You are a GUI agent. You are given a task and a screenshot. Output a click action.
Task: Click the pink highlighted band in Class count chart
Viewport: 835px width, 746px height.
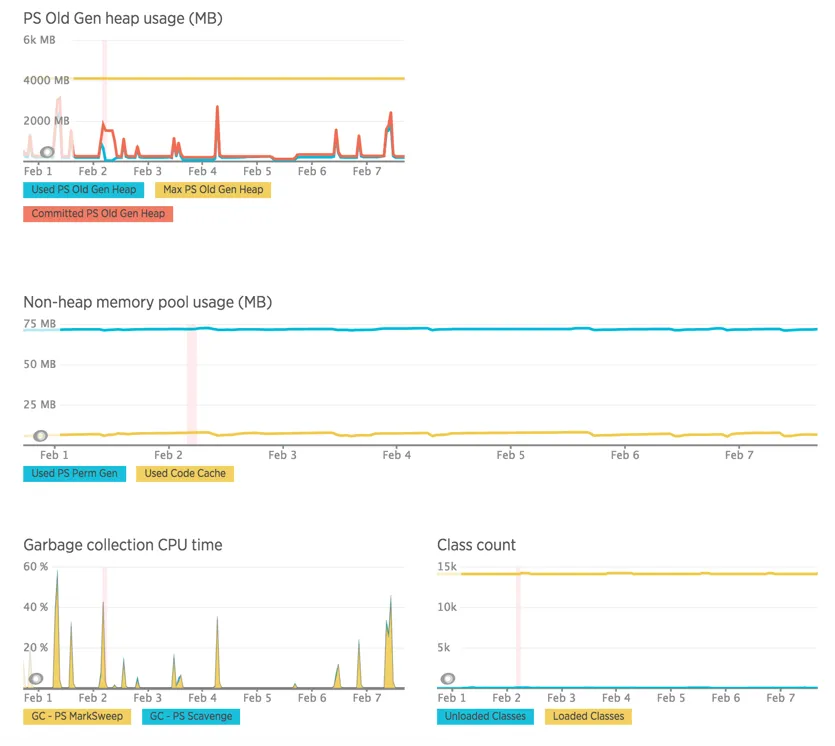point(518,627)
